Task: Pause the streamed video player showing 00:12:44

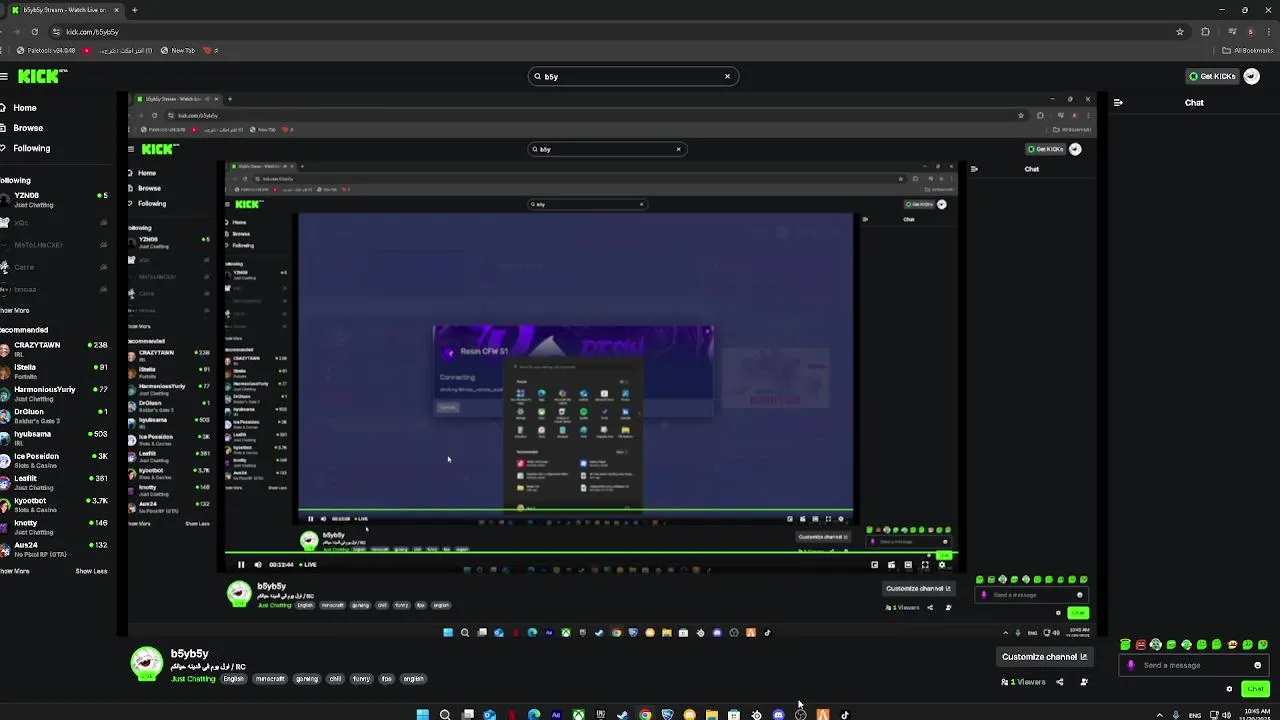Action: (x=240, y=565)
